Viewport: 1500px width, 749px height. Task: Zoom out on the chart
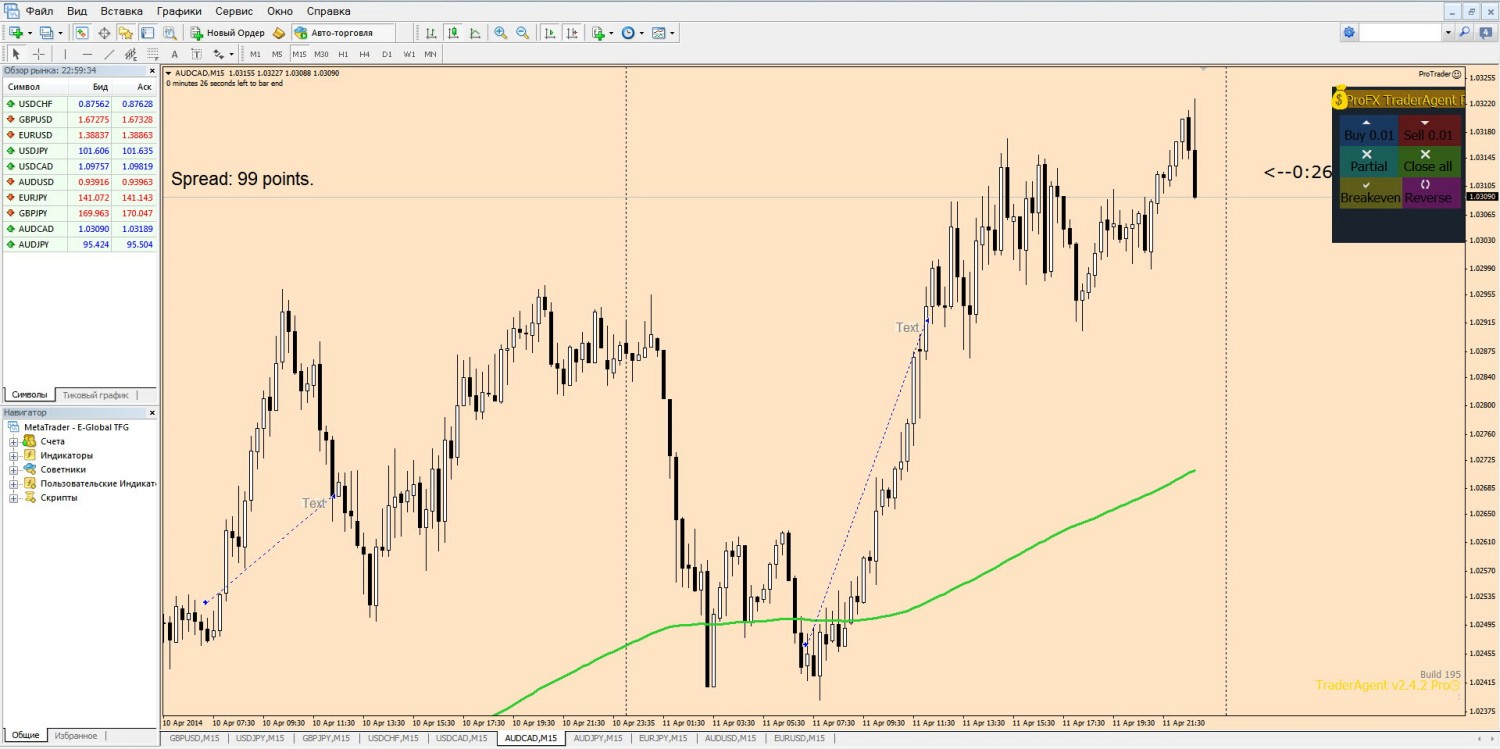[523, 33]
